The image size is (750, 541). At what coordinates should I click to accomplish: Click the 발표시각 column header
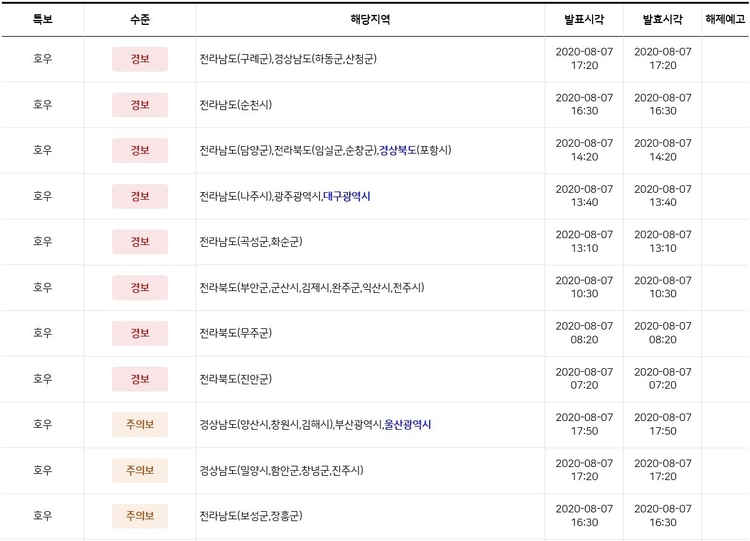pyautogui.click(x=584, y=19)
